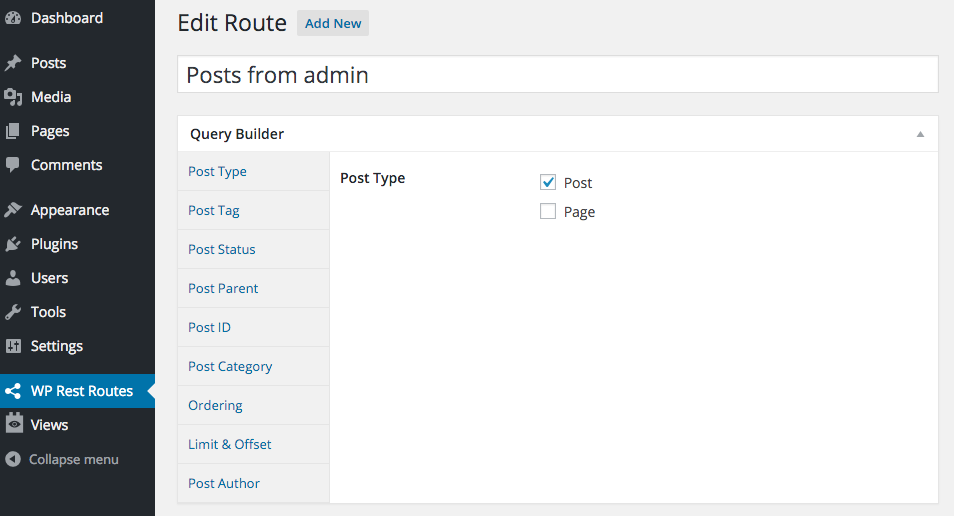This screenshot has width=954, height=516.
Task: Select the Limit & Offset tab
Action: tap(230, 444)
